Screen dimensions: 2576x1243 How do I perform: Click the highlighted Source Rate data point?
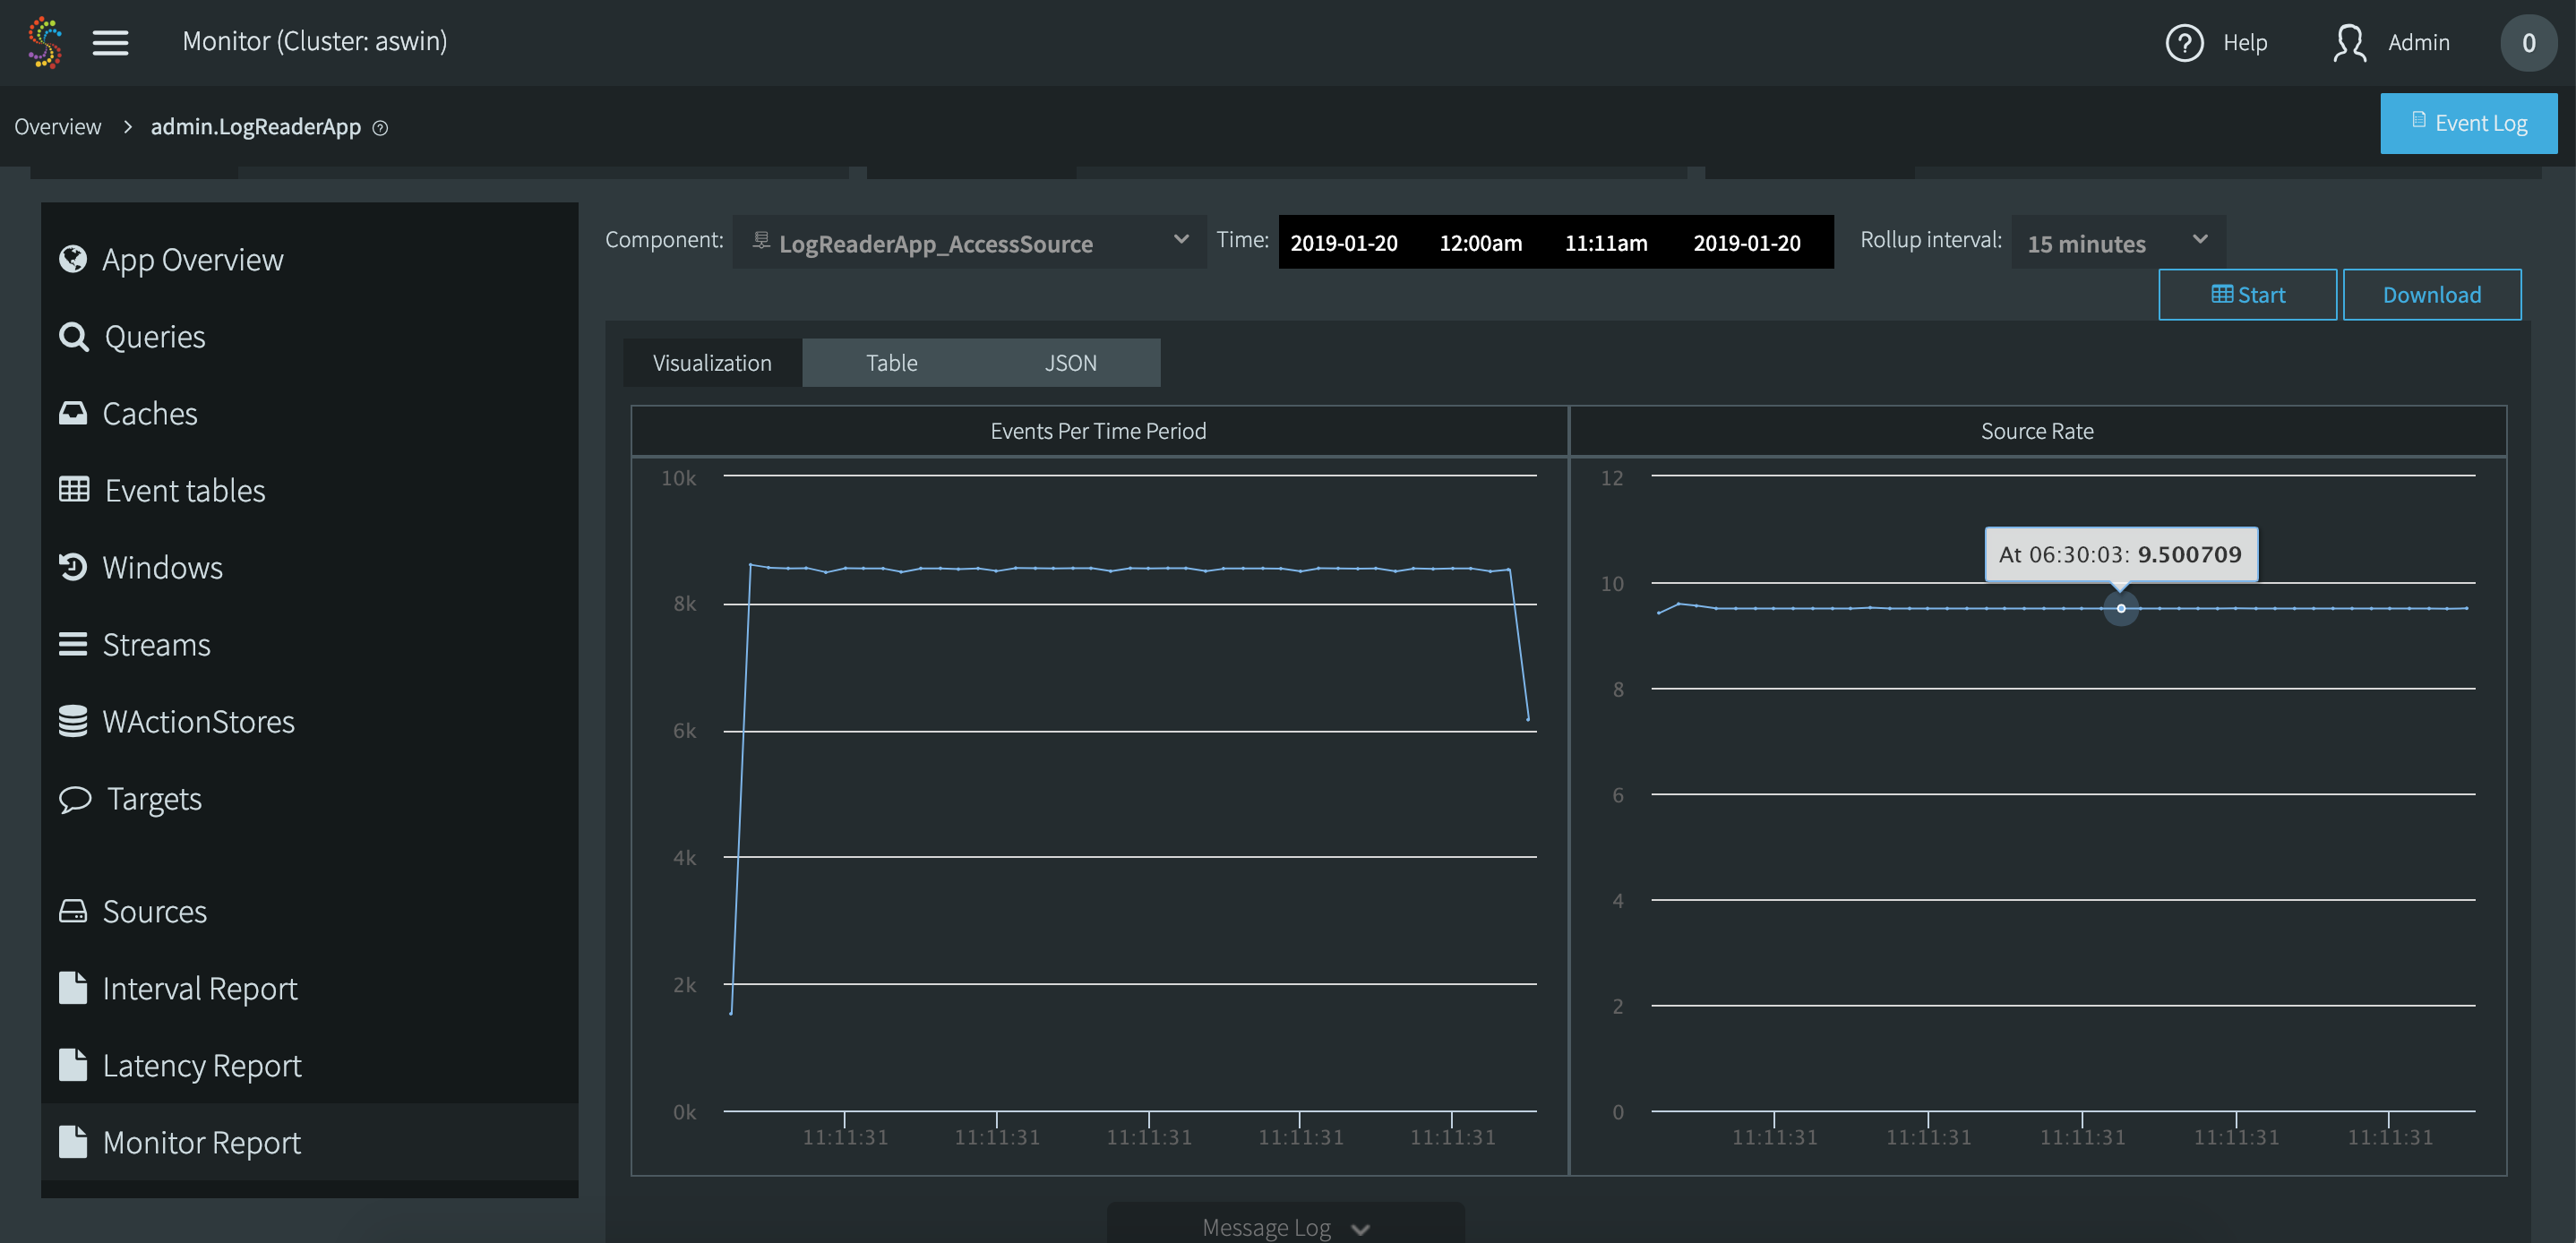click(x=2120, y=608)
